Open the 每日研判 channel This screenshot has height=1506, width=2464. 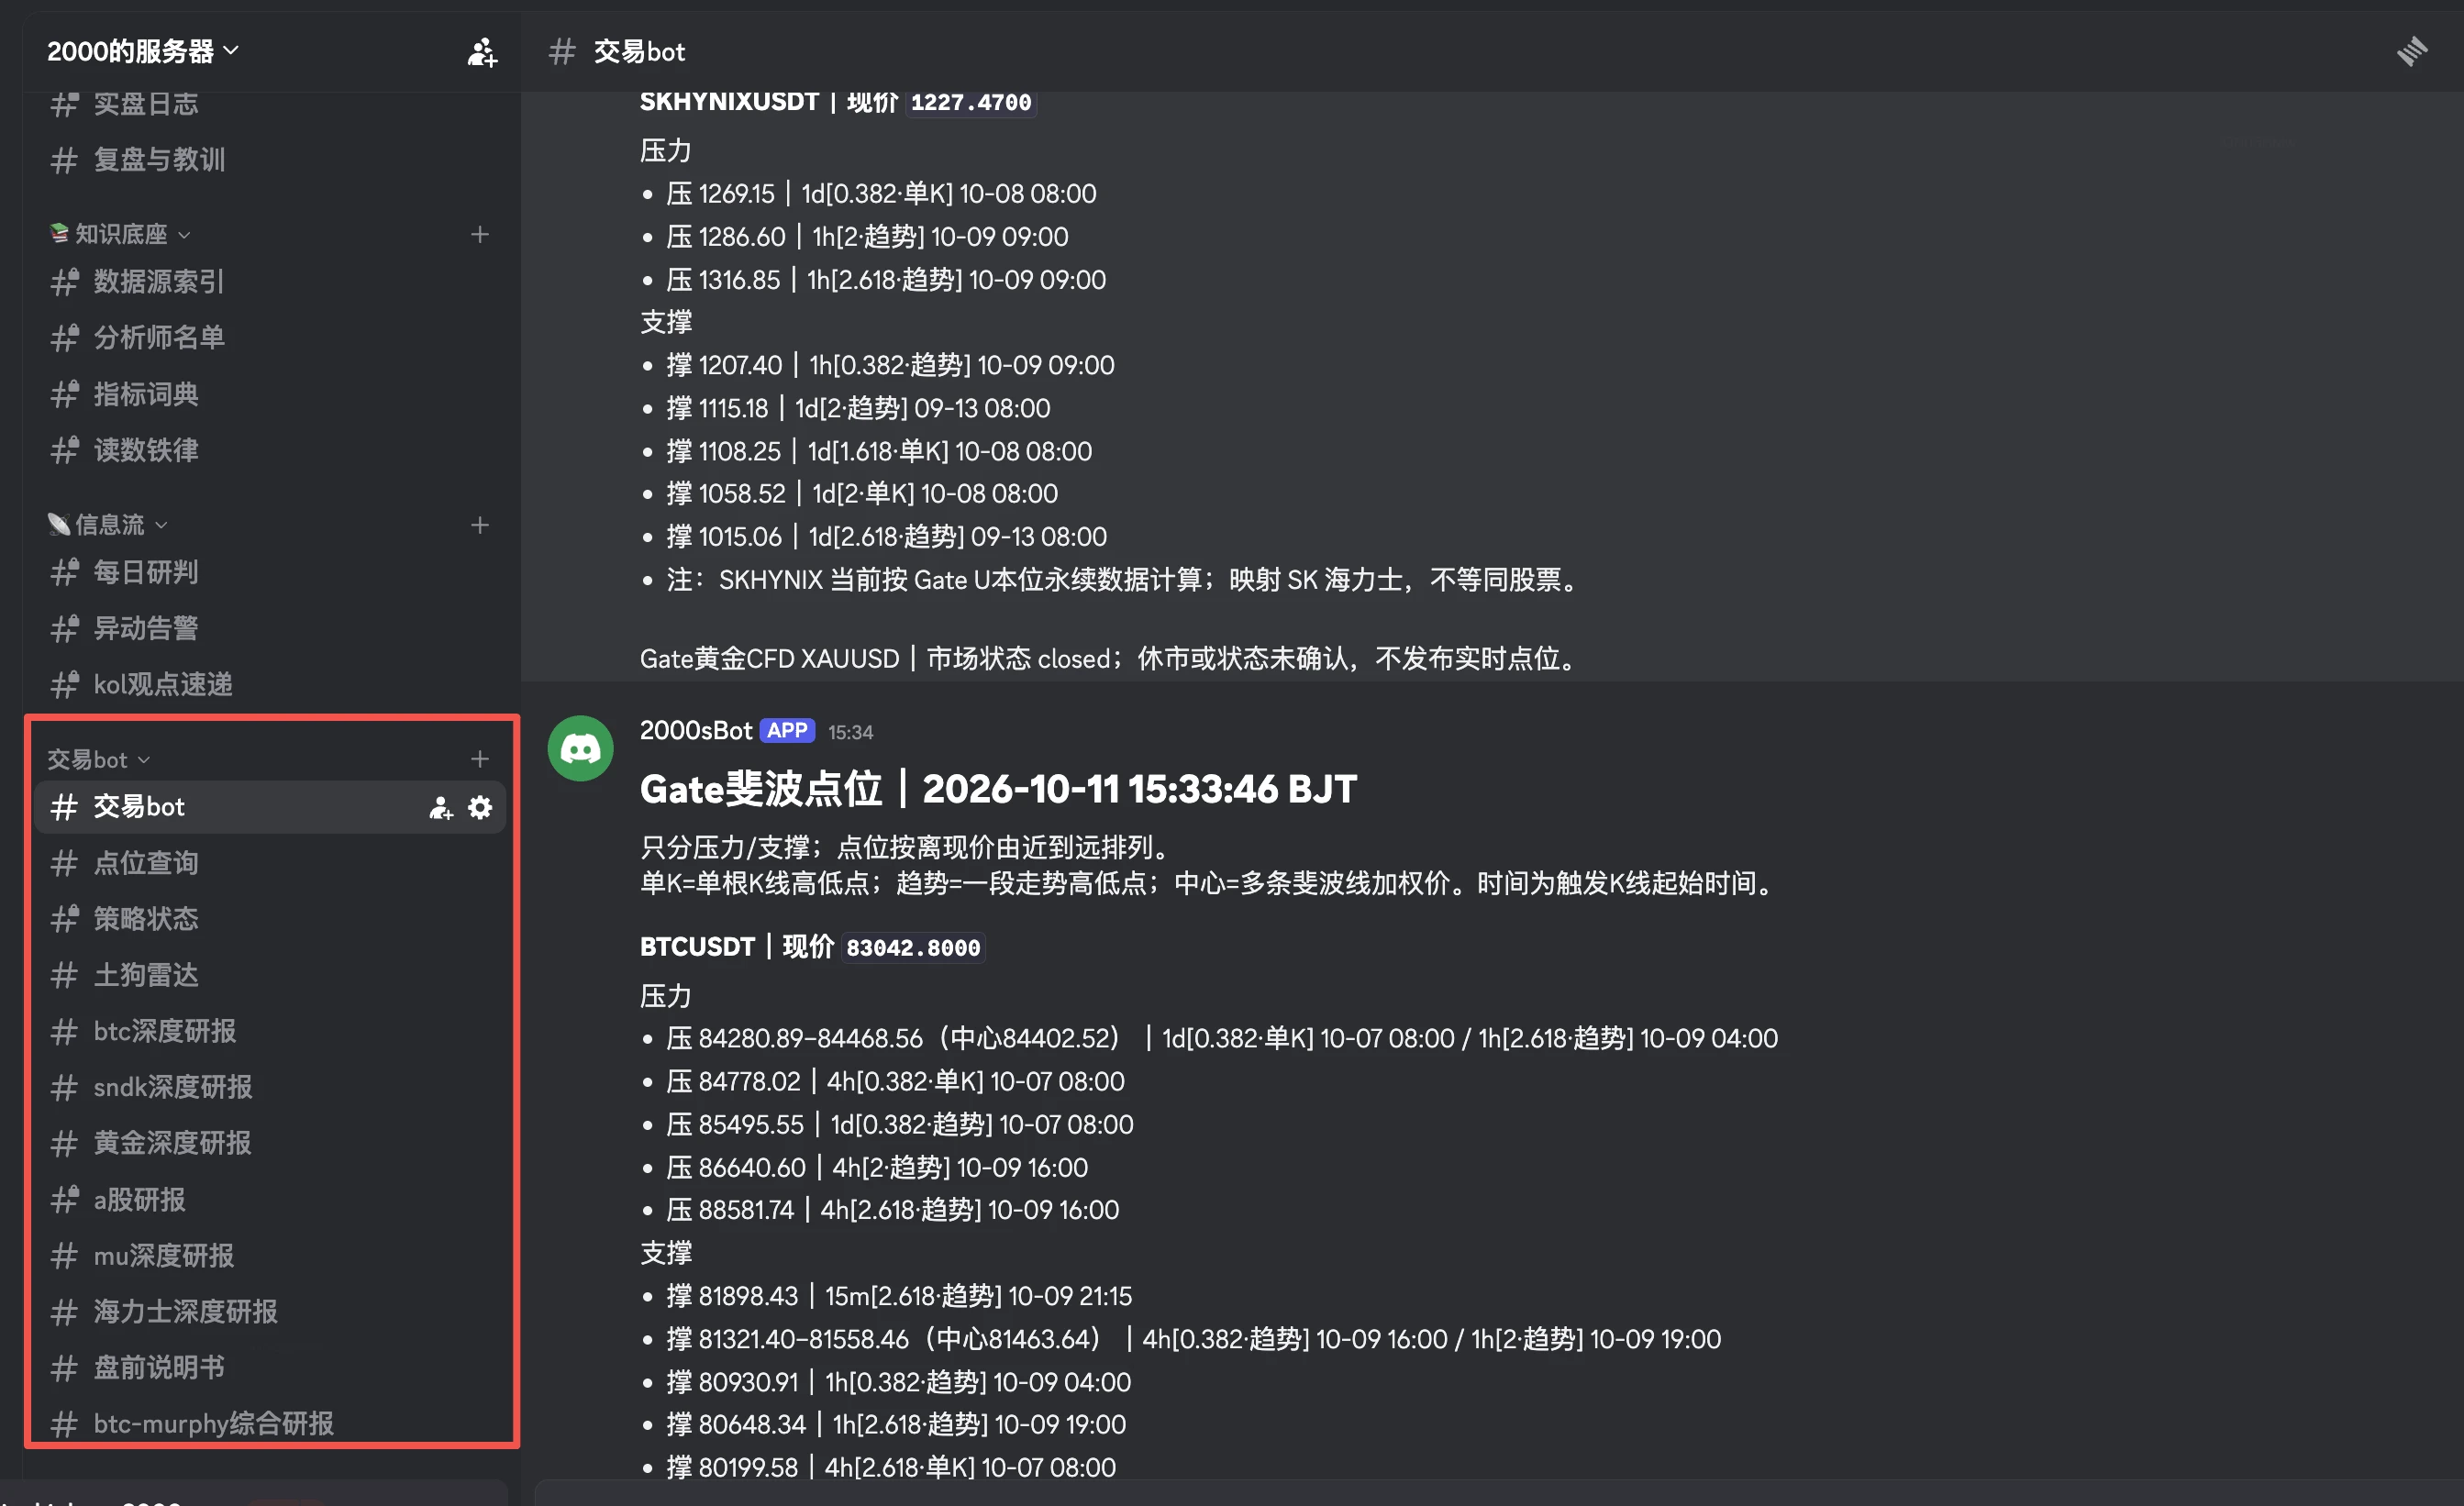pos(270,573)
